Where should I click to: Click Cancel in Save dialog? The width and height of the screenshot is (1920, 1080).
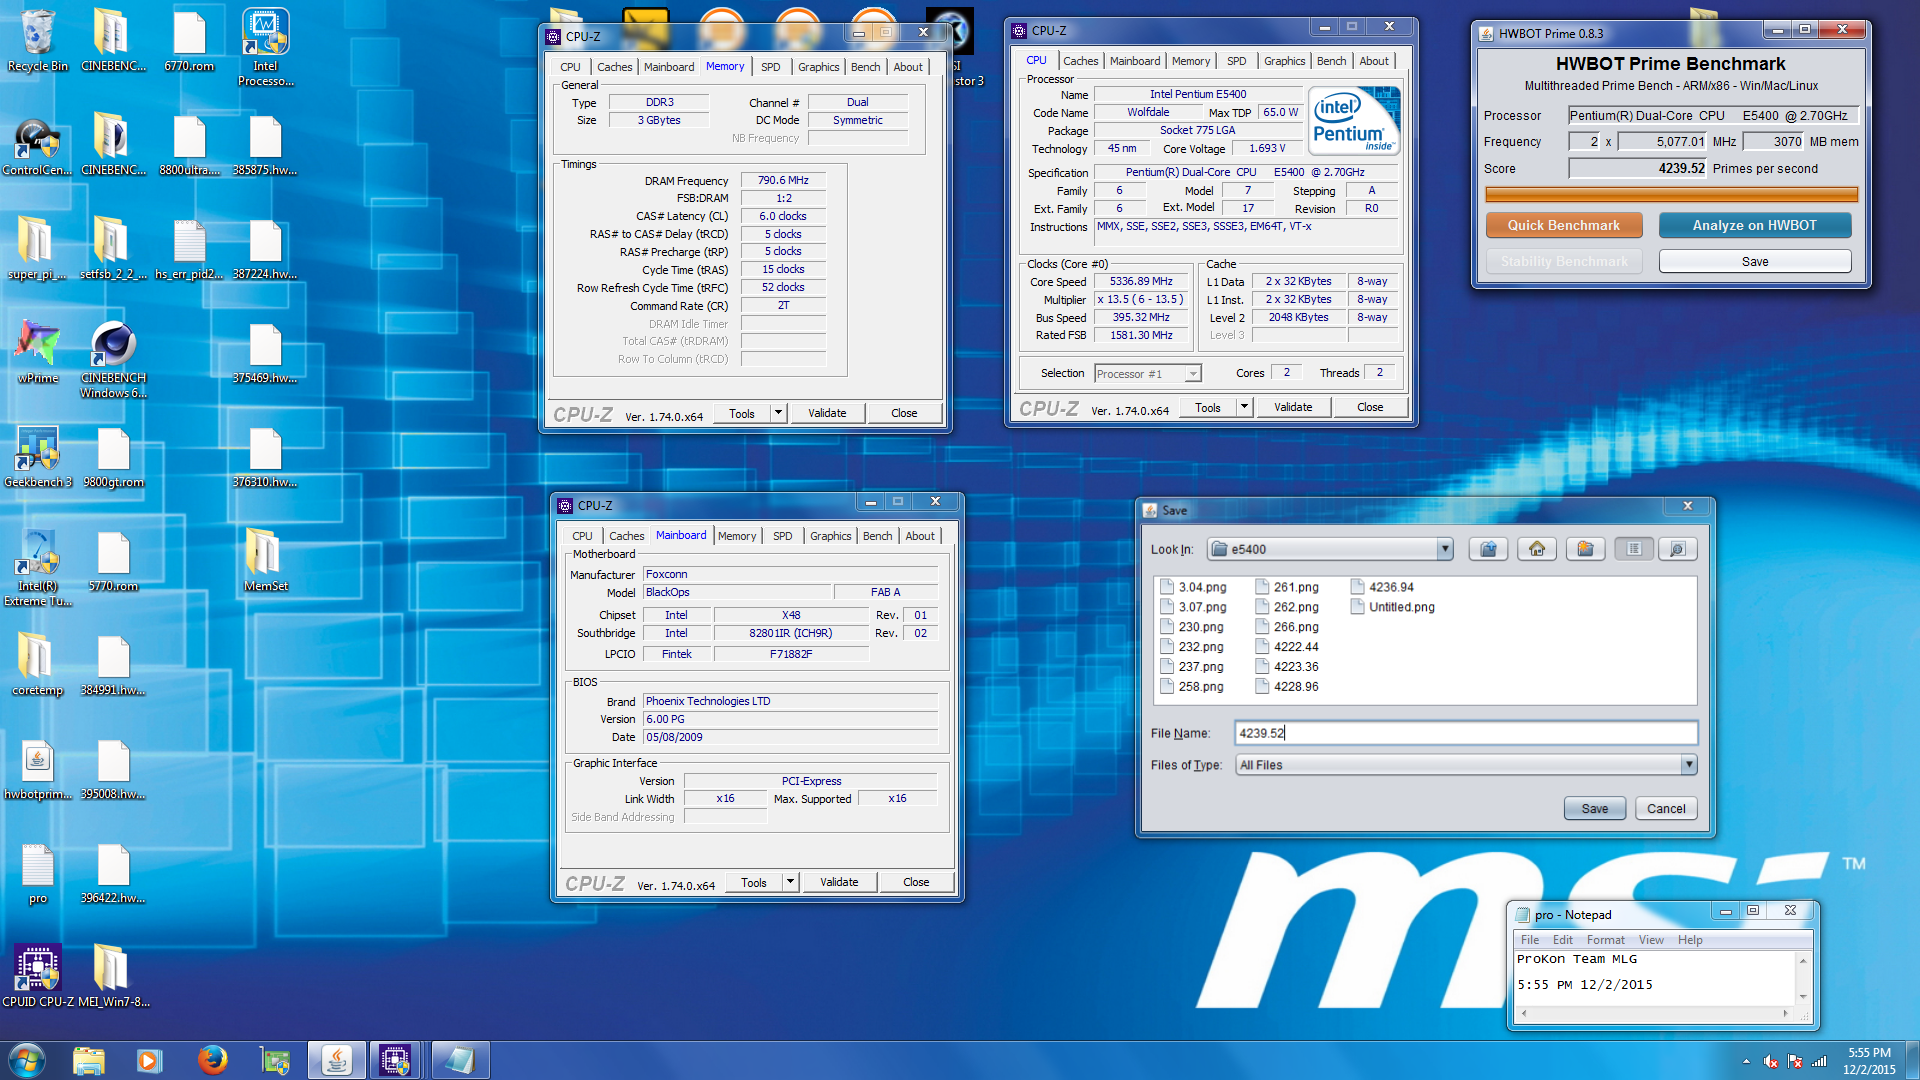point(1666,809)
